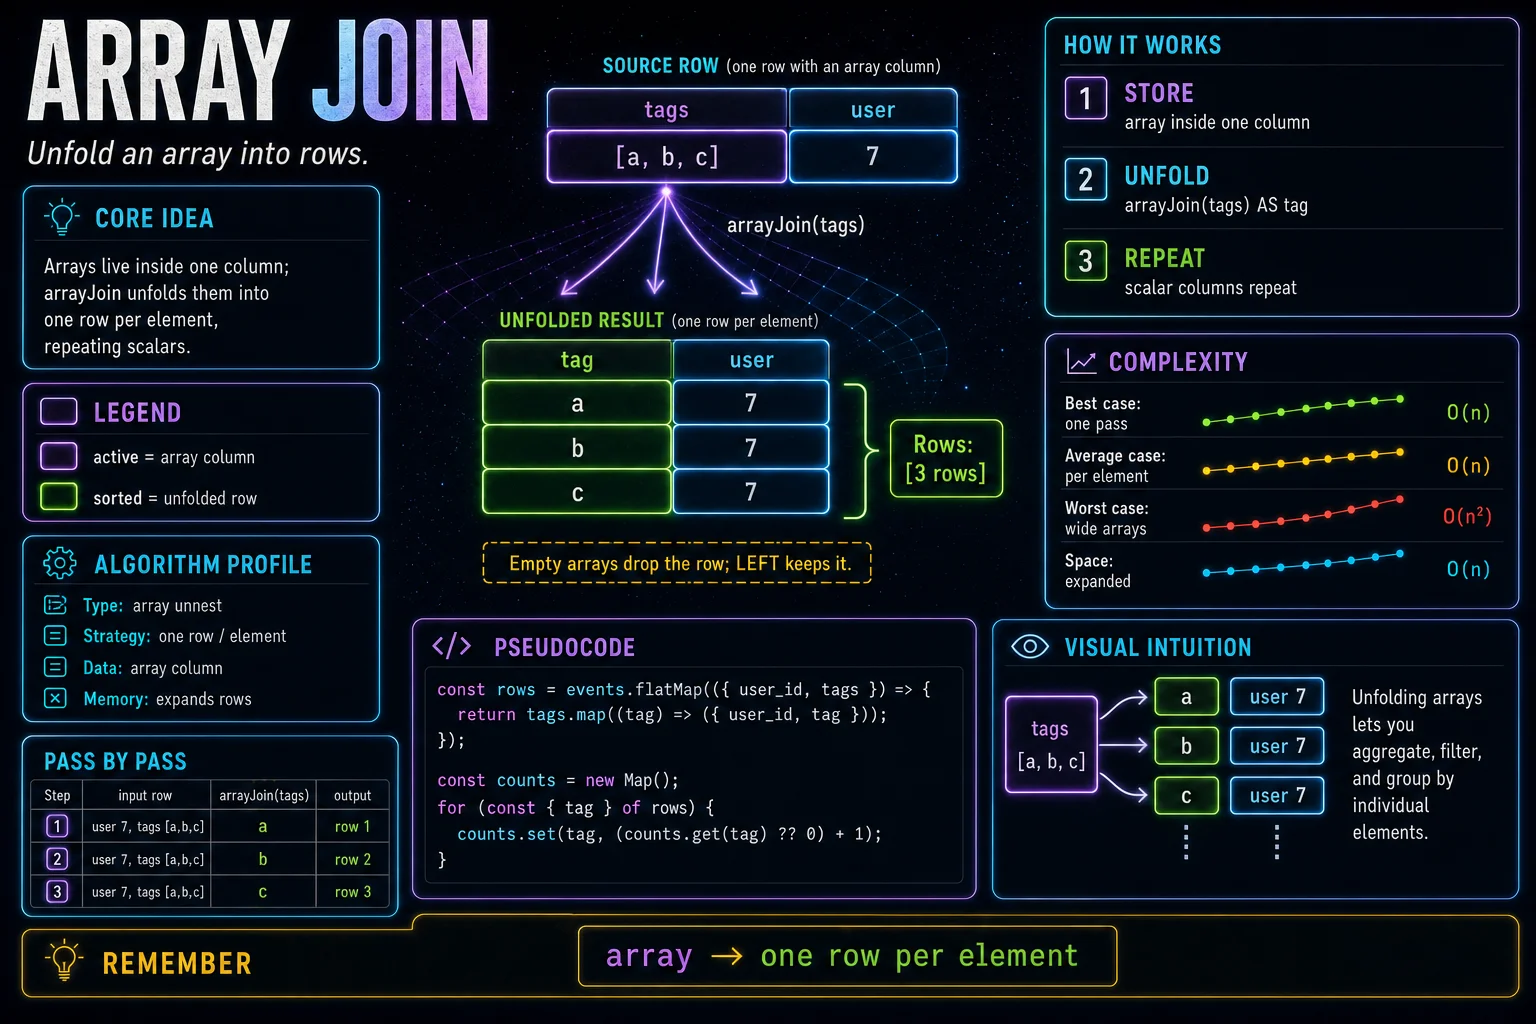Click the 'user' header in UNFOLDED RESULT table
The width and height of the screenshot is (1536, 1024).
click(751, 360)
